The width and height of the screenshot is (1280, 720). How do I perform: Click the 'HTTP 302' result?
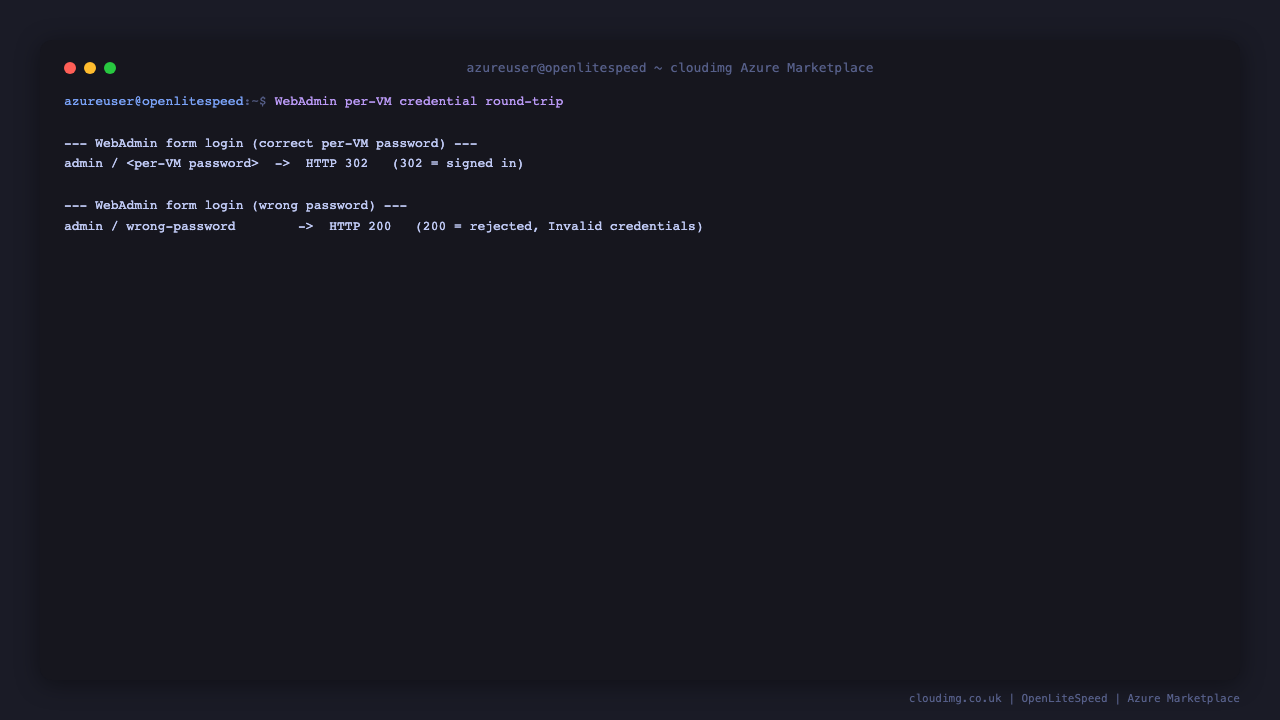337,163
